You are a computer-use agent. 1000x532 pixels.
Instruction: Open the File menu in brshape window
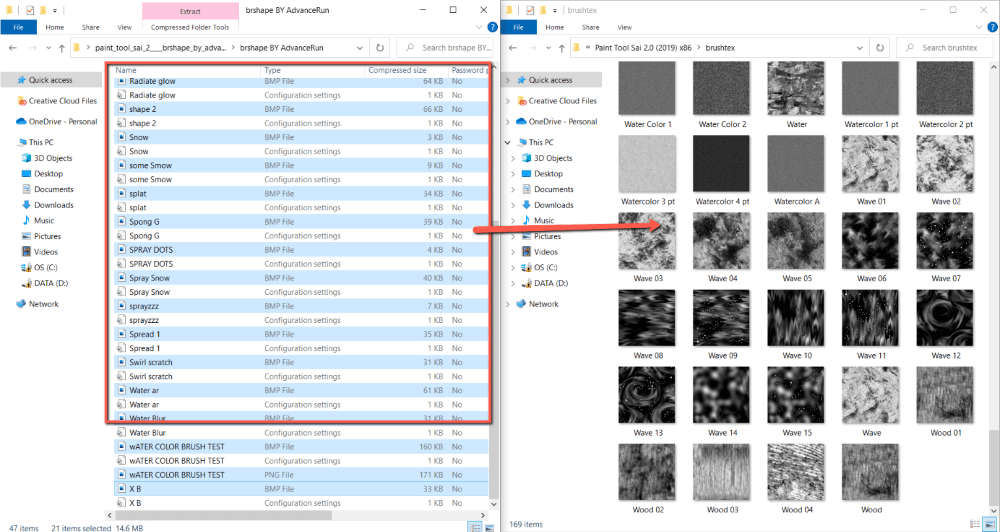click(x=18, y=27)
